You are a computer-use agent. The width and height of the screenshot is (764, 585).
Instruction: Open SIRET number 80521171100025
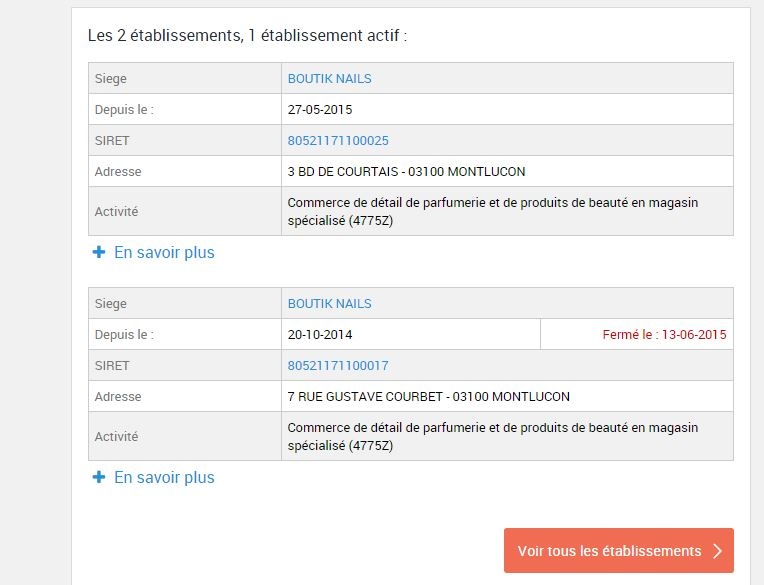point(338,141)
